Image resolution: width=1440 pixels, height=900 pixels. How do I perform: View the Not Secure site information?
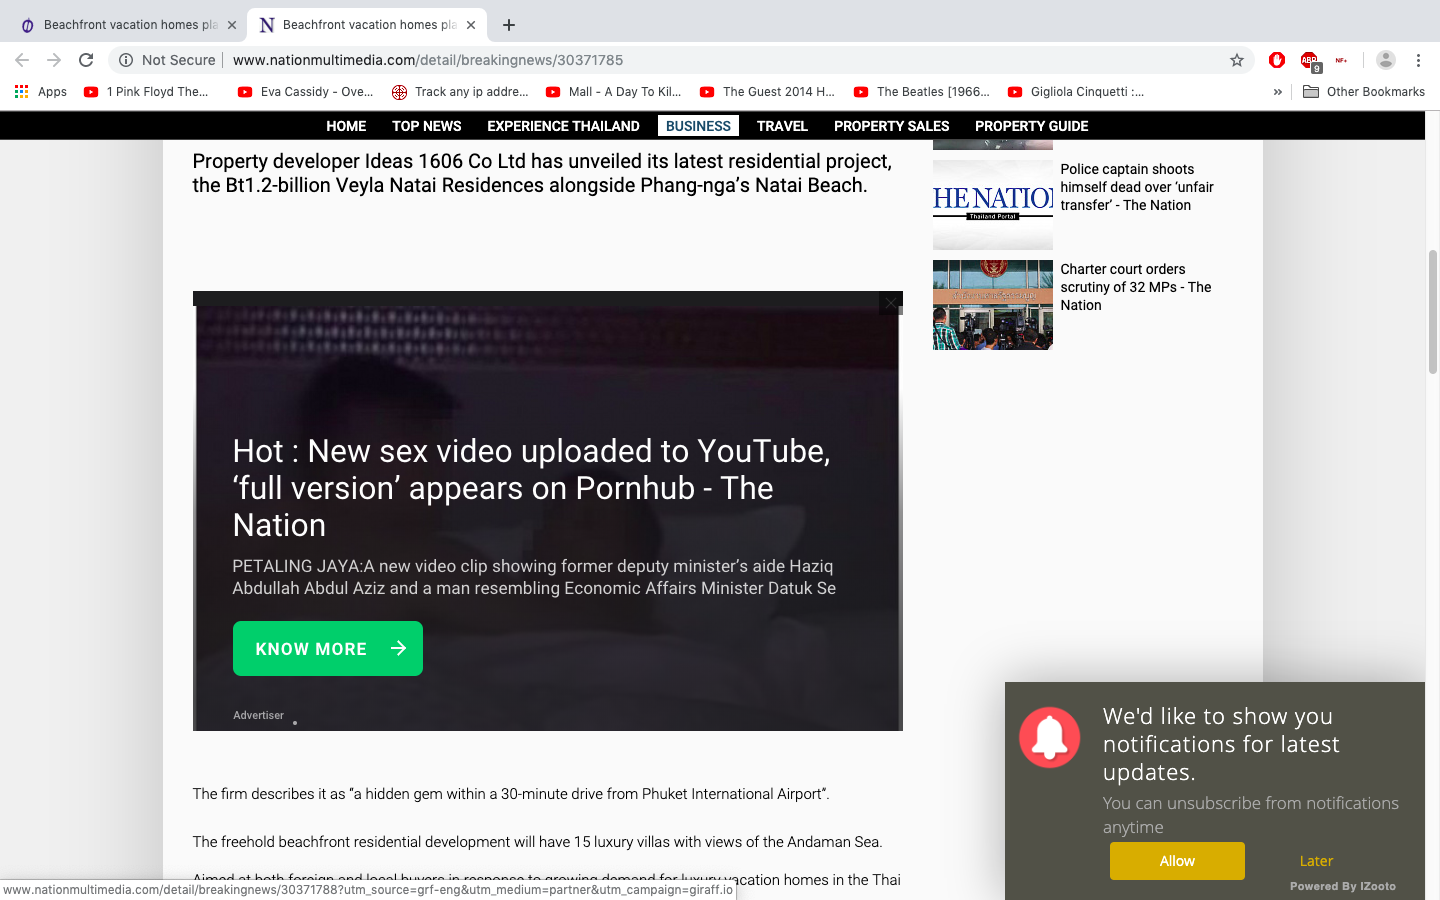[x=167, y=60]
